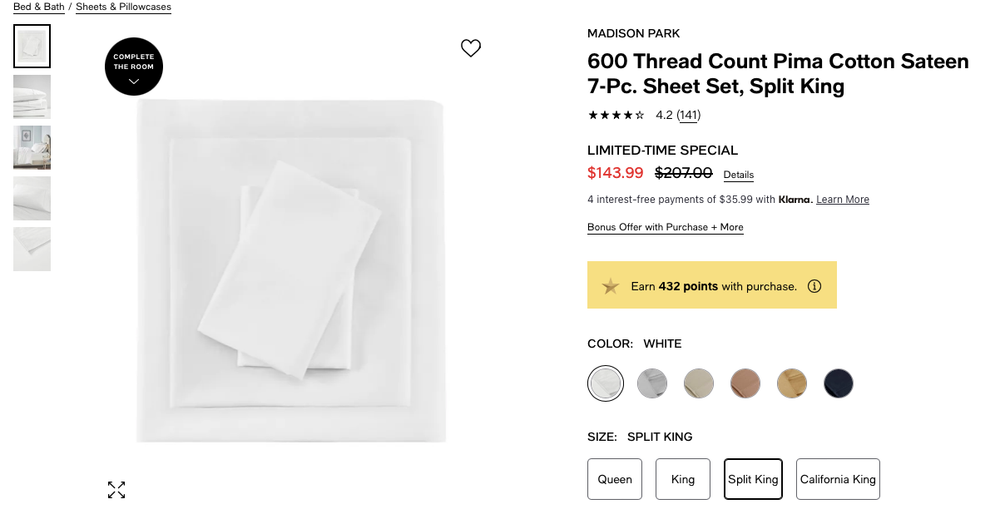Open Sheets & Pillowcases breadcrumb link
1000x519 pixels.
click(123, 7)
